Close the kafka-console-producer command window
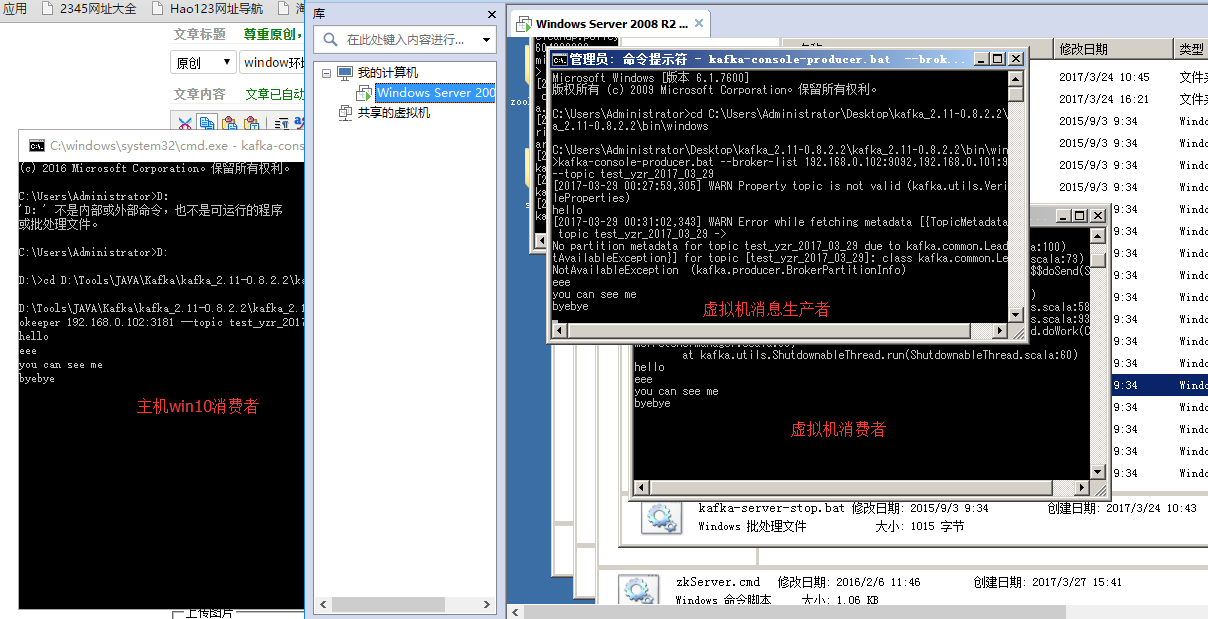Screen dimensions: 1208x619 coord(1016,60)
